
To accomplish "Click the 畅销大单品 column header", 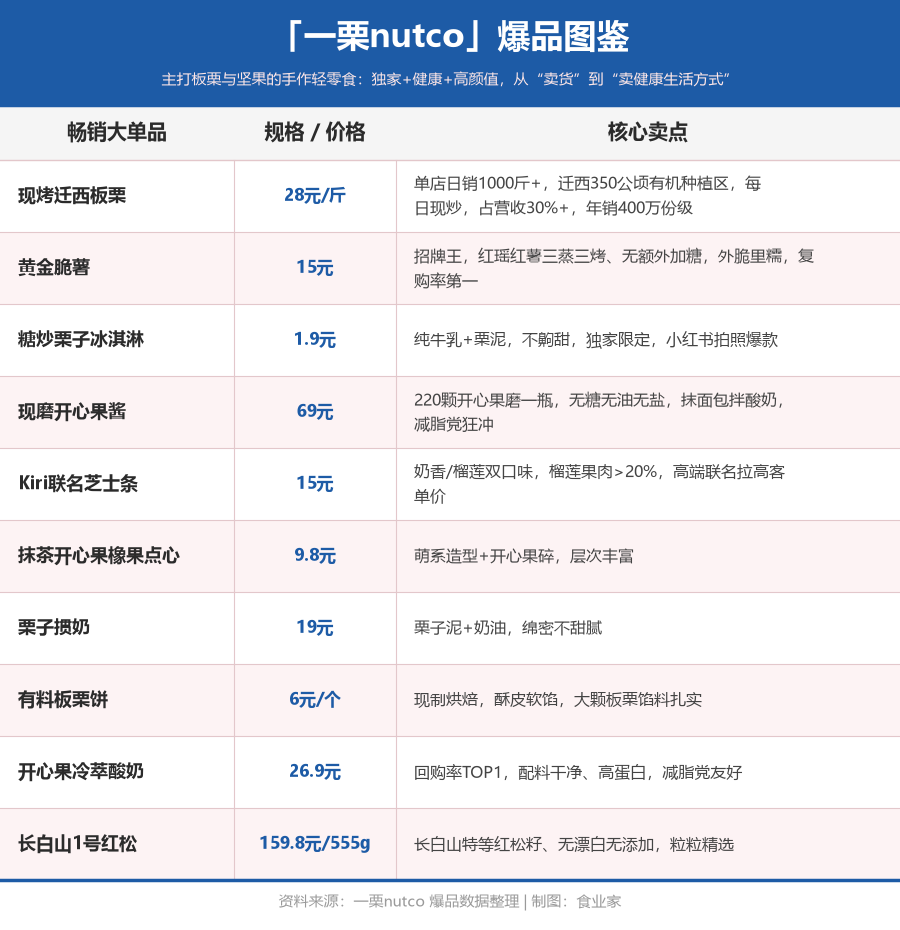I will (x=117, y=132).
